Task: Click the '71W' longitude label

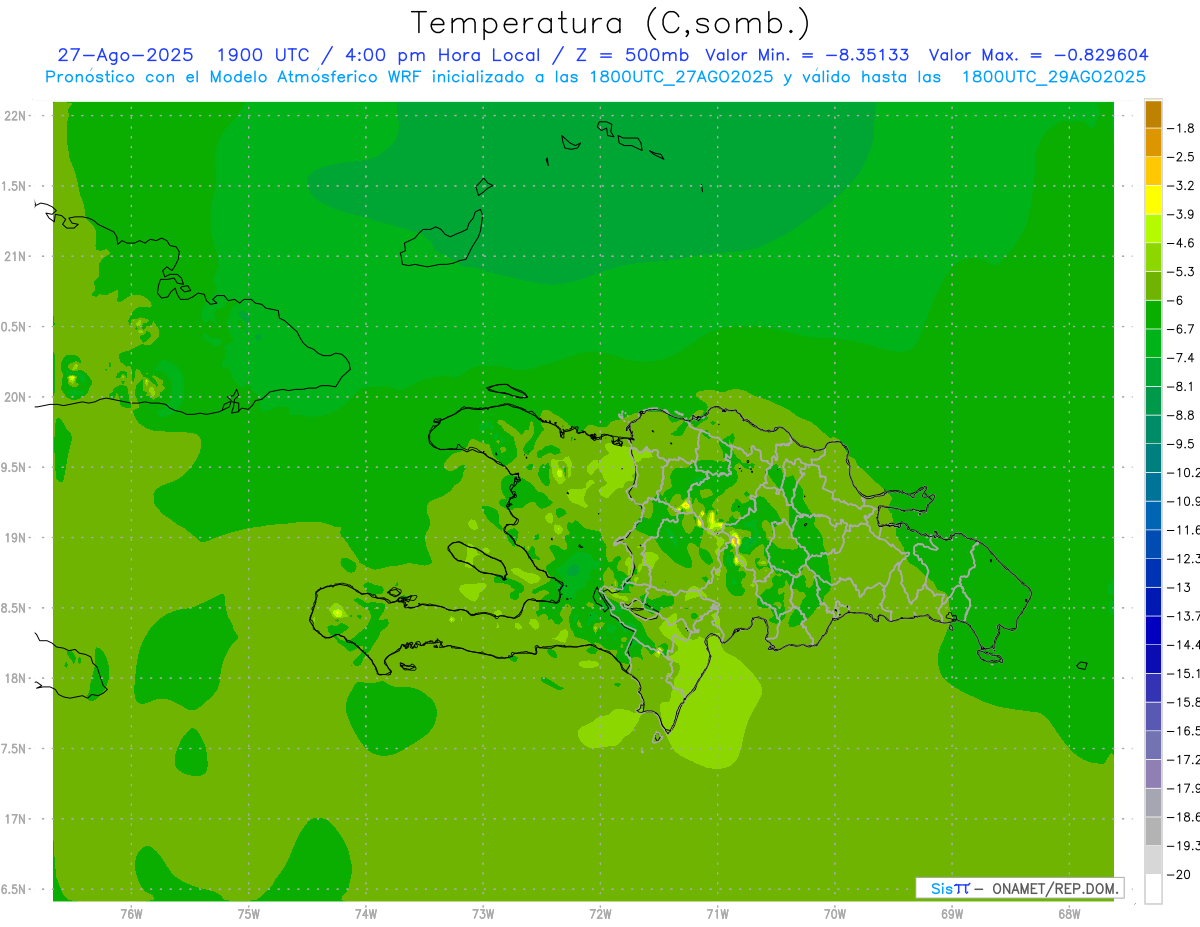Action: (718, 914)
